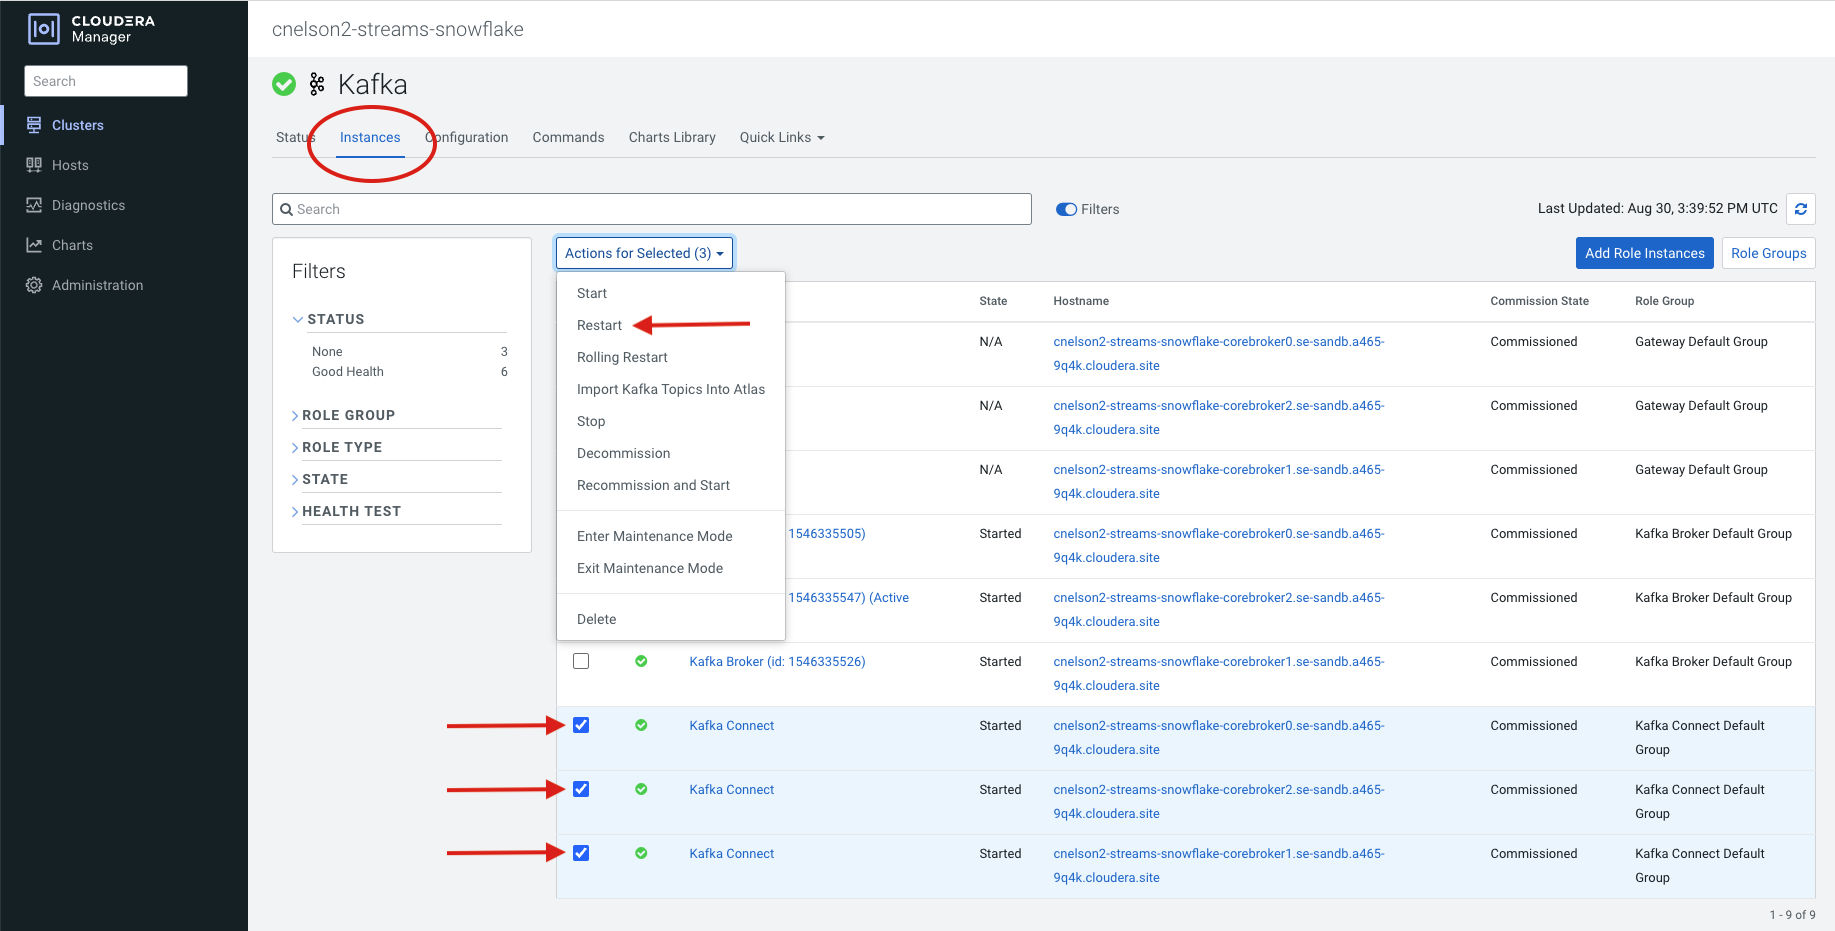Image resolution: width=1835 pixels, height=931 pixels.
Task: Open Clusters from the sidebar icon
Action: point(34,125)
